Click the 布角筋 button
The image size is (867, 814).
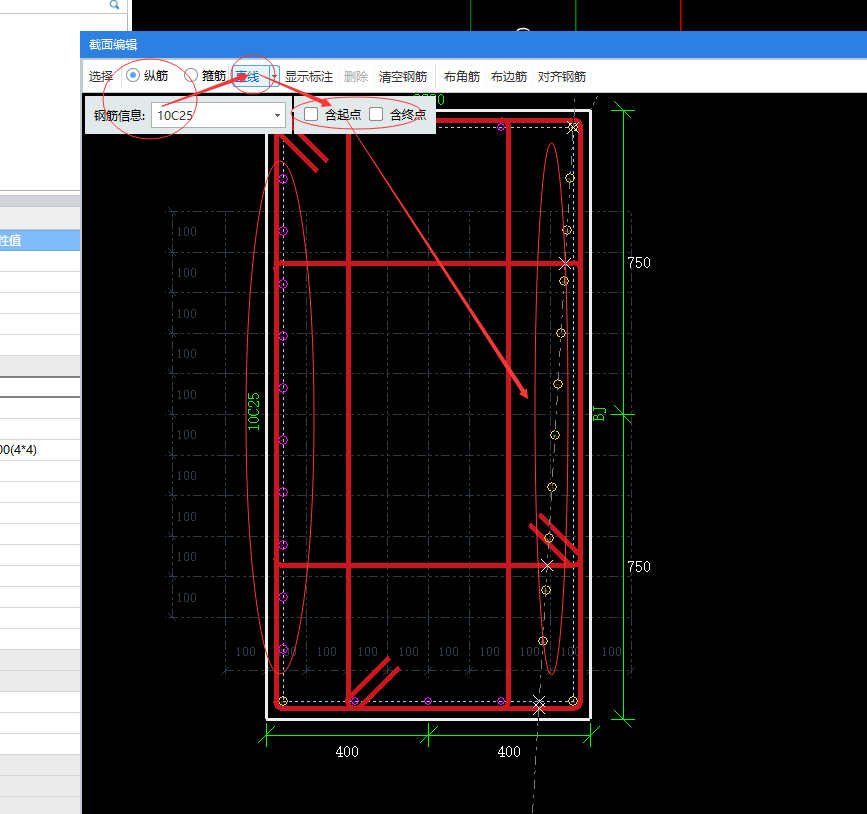tap(462, 76)
